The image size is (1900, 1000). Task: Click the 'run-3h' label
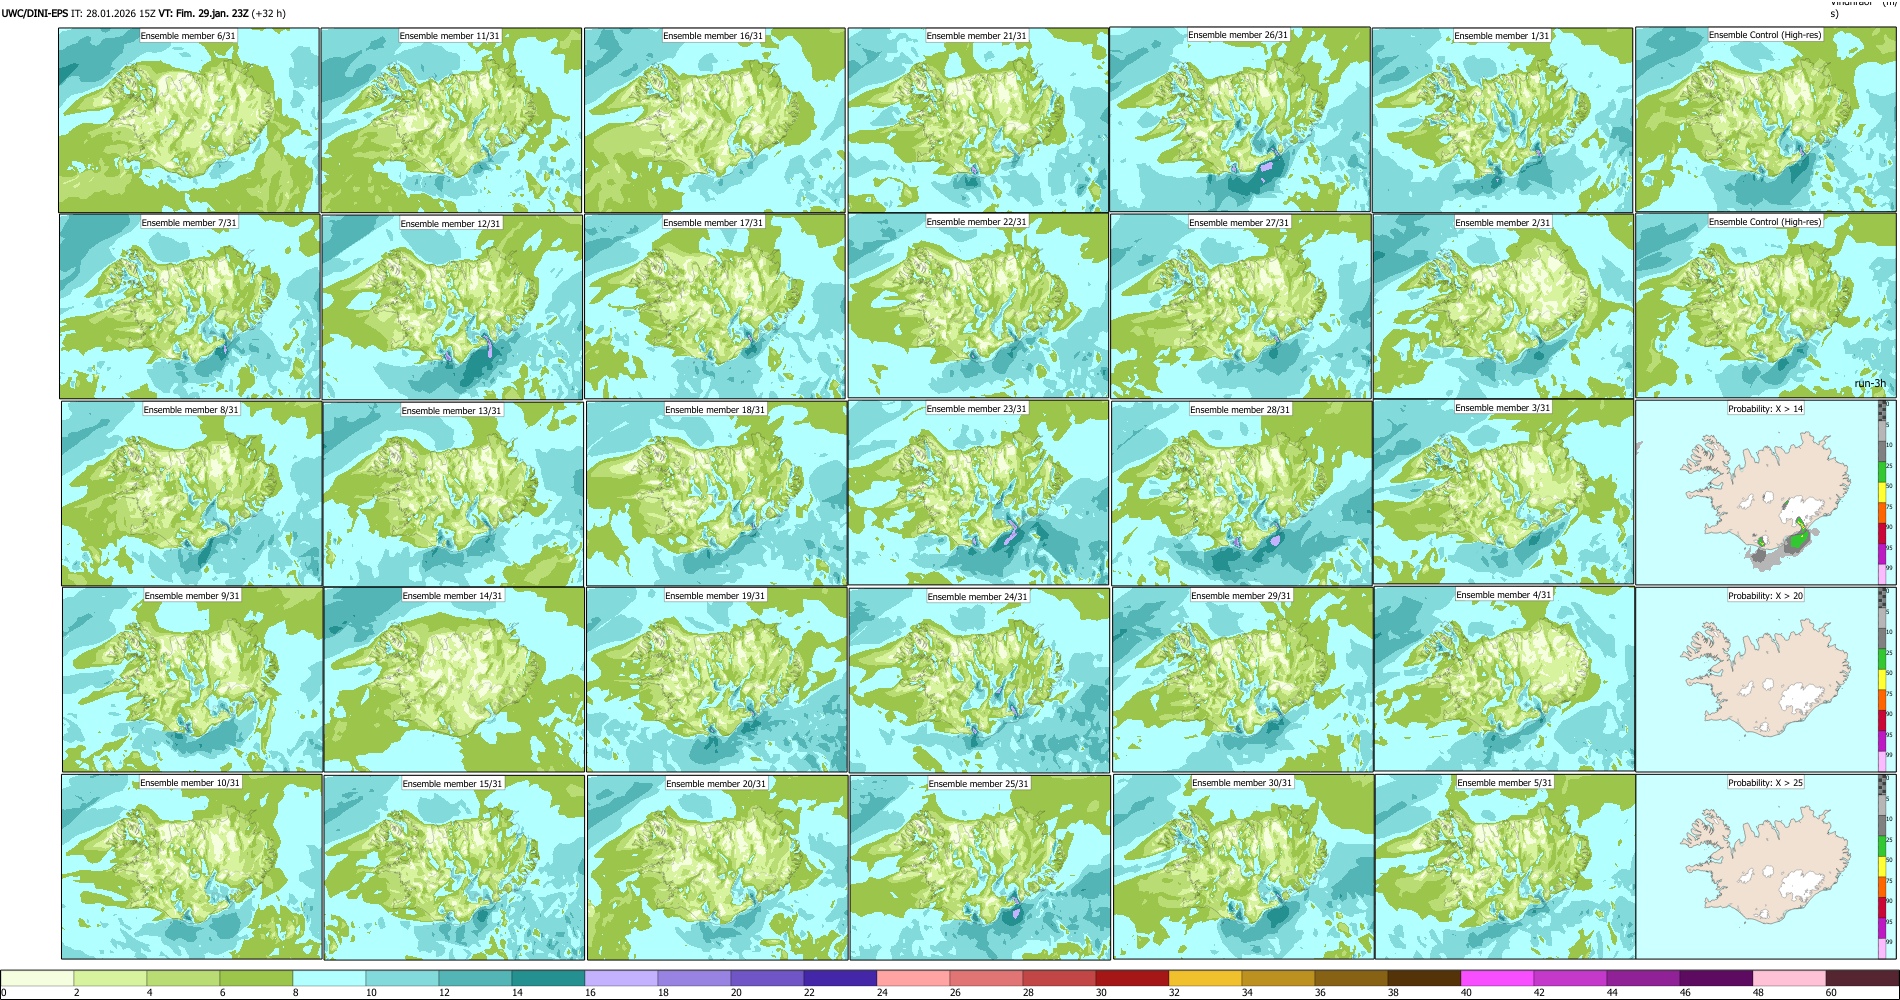(x=1869, y=383)
